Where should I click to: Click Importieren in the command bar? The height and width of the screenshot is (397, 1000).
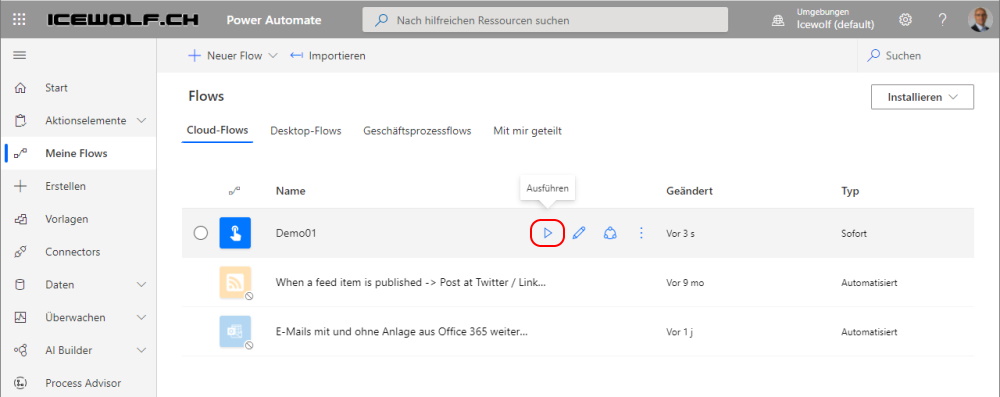click(x=328, y=56)
